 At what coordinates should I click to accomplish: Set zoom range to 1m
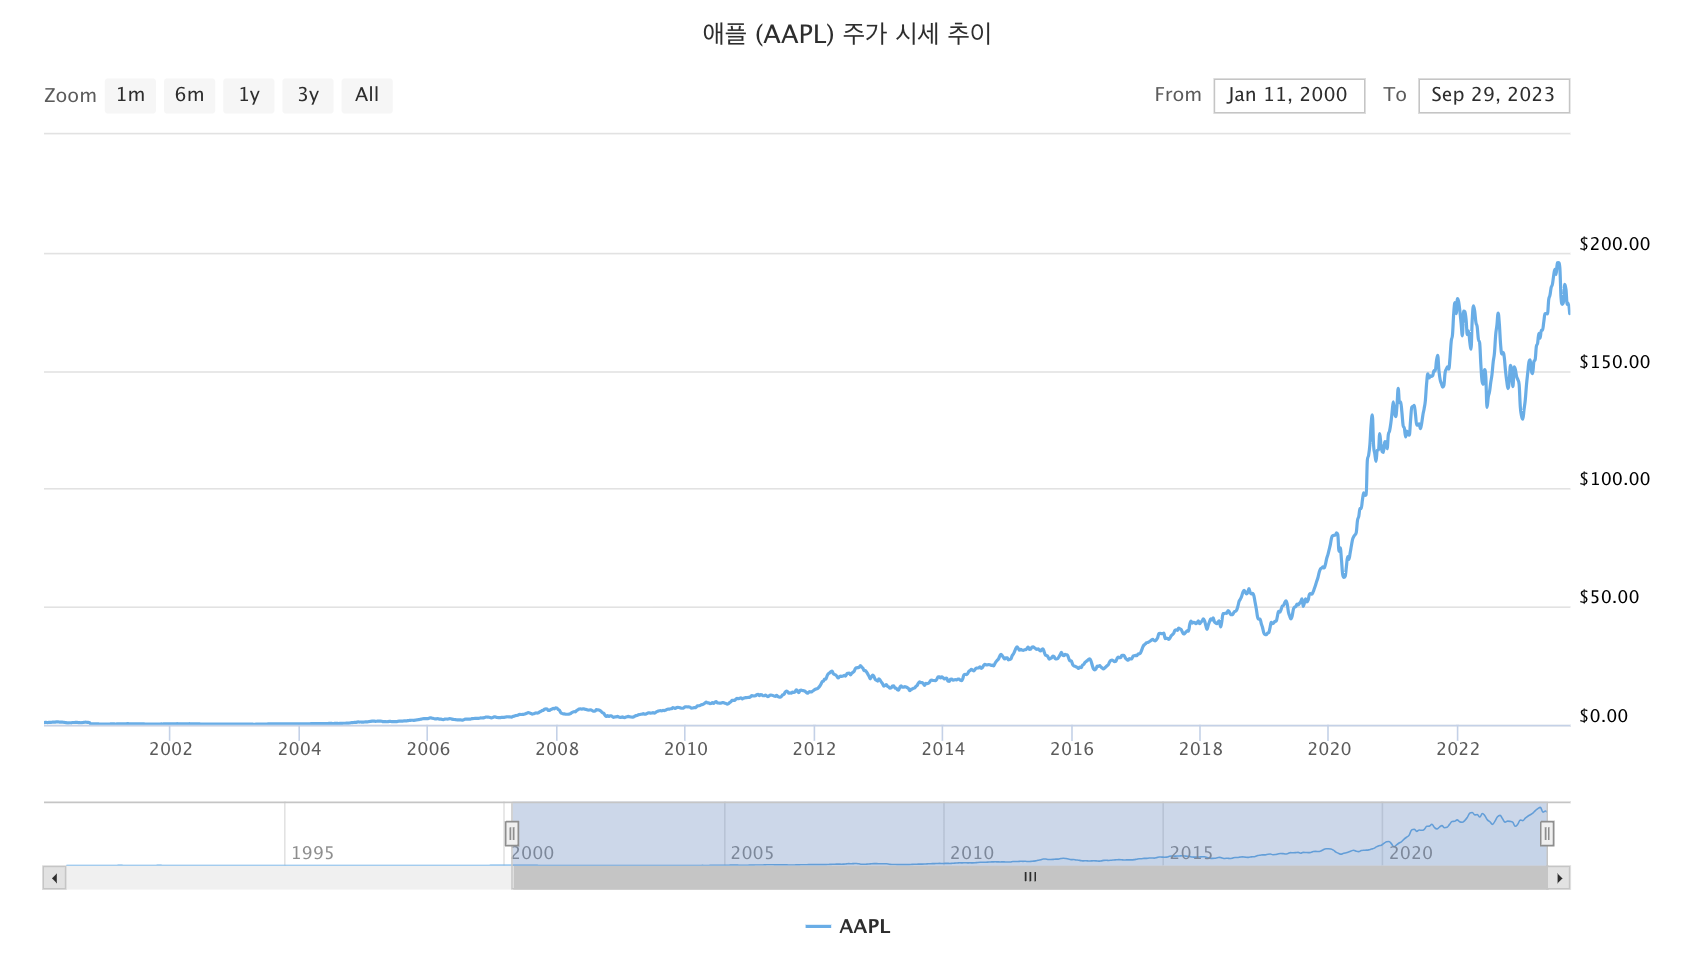[130, 95]
